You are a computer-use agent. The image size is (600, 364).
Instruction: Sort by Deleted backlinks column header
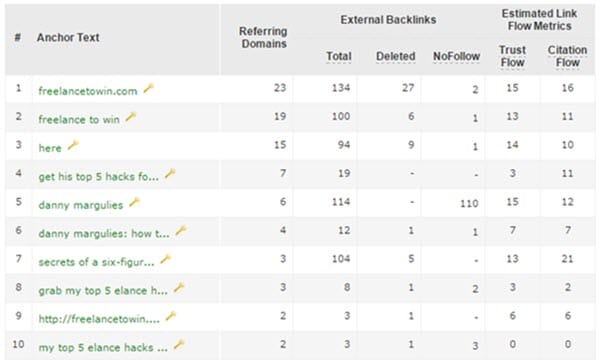point(395,56)
